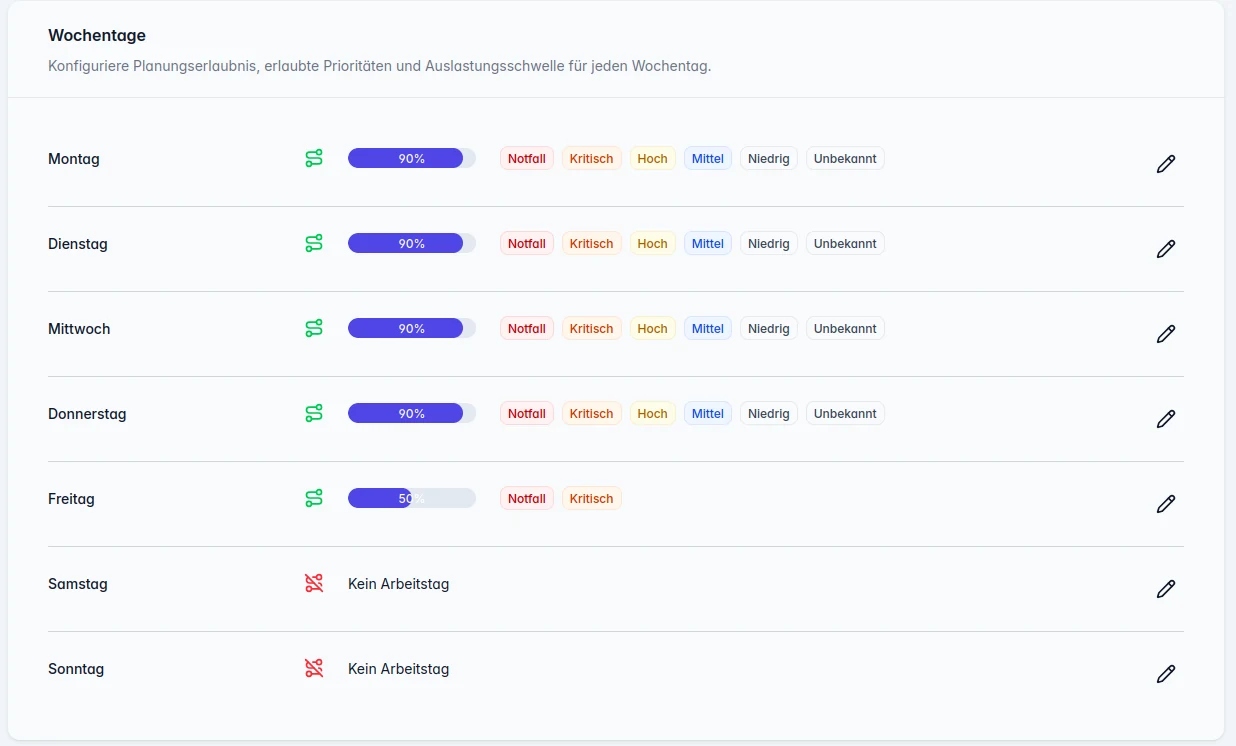1236x746 pixels.
Task: Edit Dienstag settings with pencil icon
Action: (x=1165, y=249)
